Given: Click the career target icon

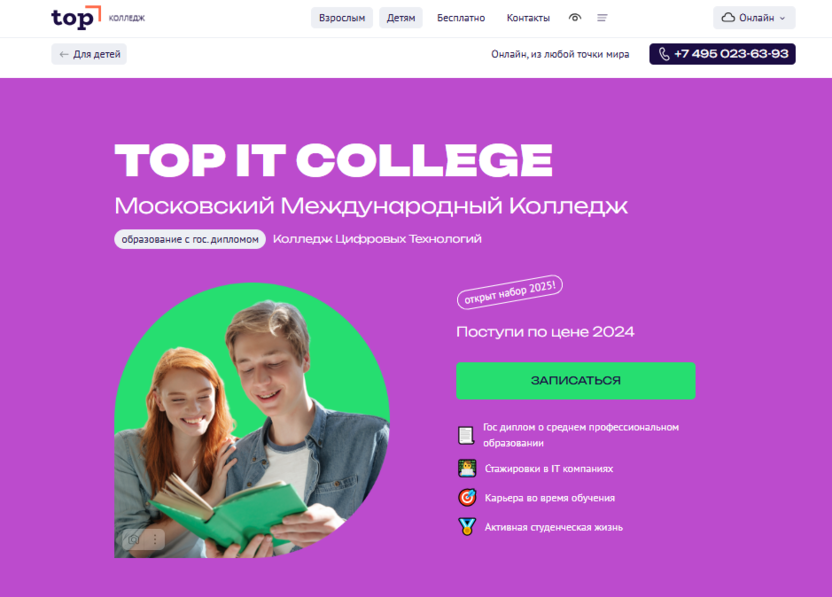Looking at the screenshot, I should (467, 498).
